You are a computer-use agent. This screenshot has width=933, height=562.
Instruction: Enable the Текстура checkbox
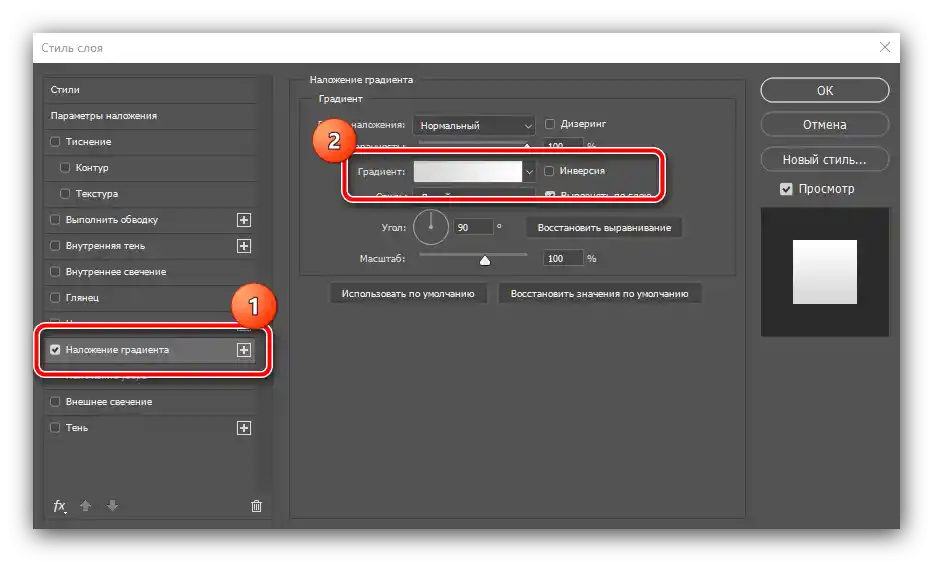(x=65, y=193)
